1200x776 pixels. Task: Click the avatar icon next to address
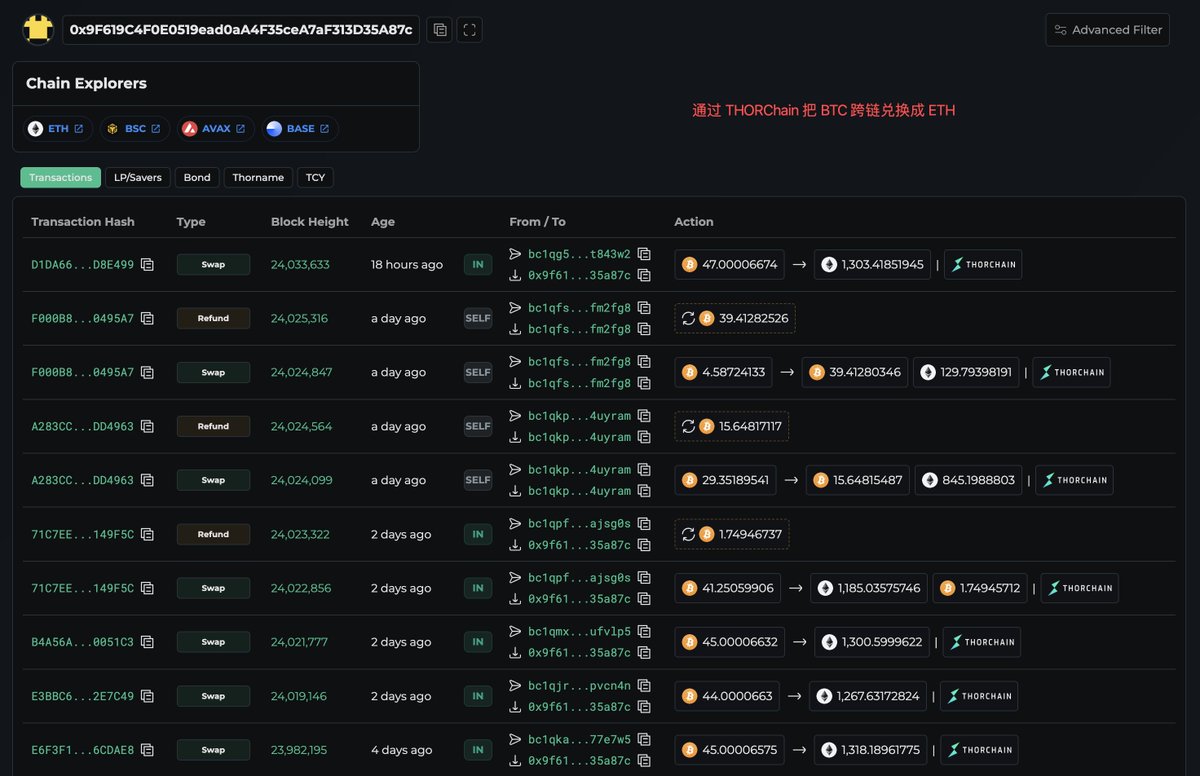click(x=39, y=30)
